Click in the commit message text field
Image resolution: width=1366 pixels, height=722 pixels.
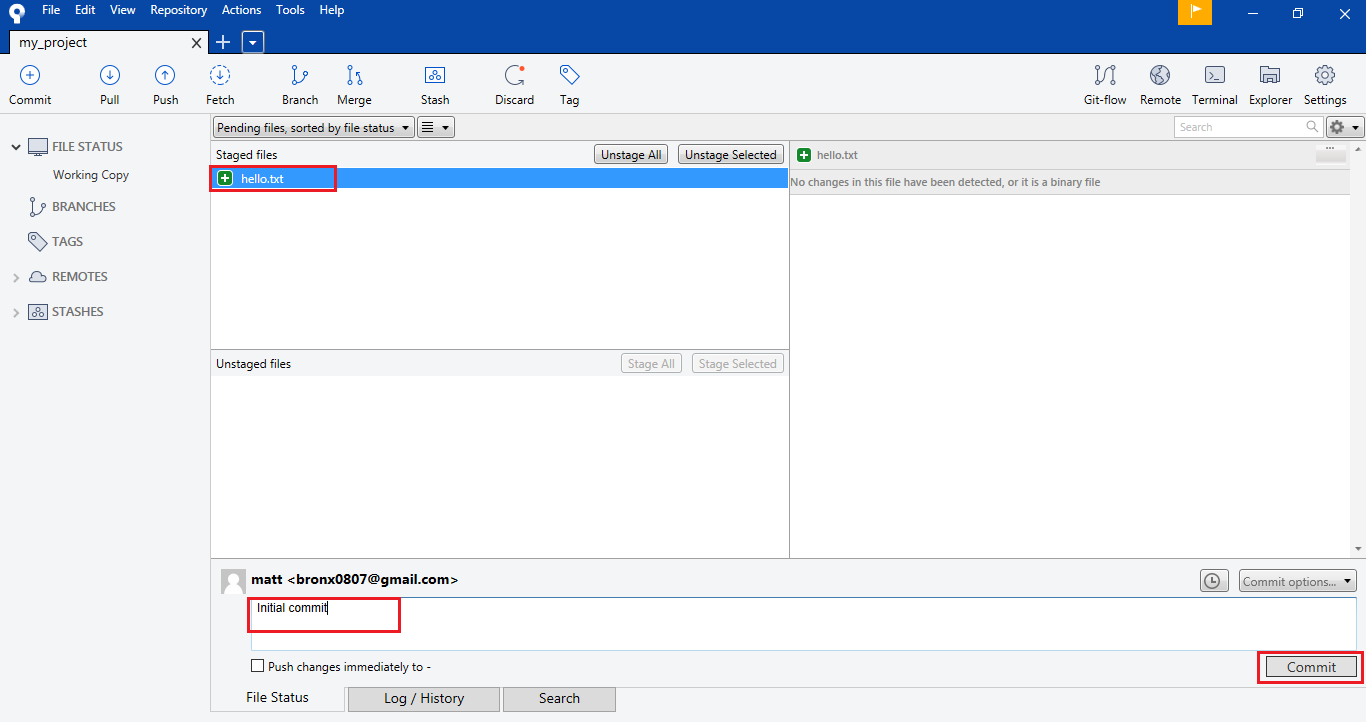pyautogui.click(x=800, y=623)
